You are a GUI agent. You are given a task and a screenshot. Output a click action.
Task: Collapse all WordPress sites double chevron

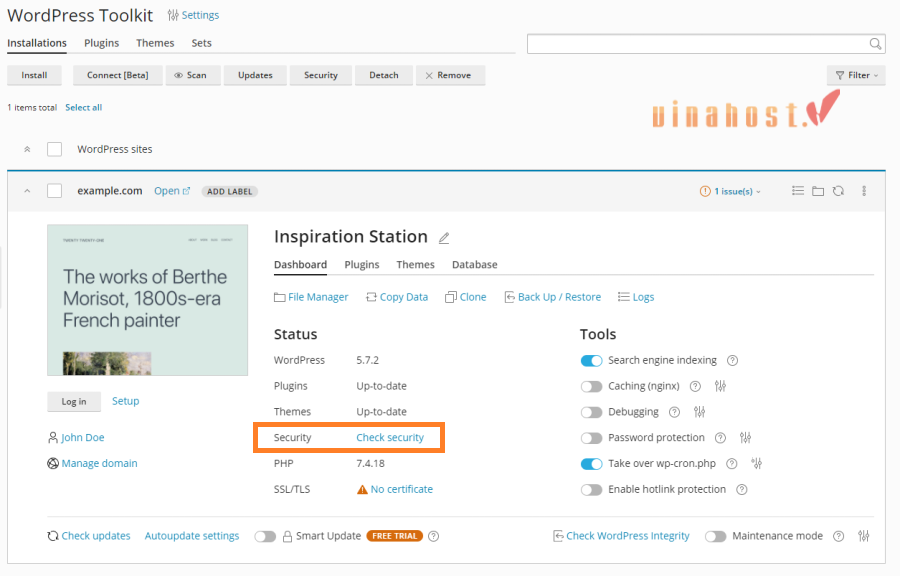coord(27,149)
